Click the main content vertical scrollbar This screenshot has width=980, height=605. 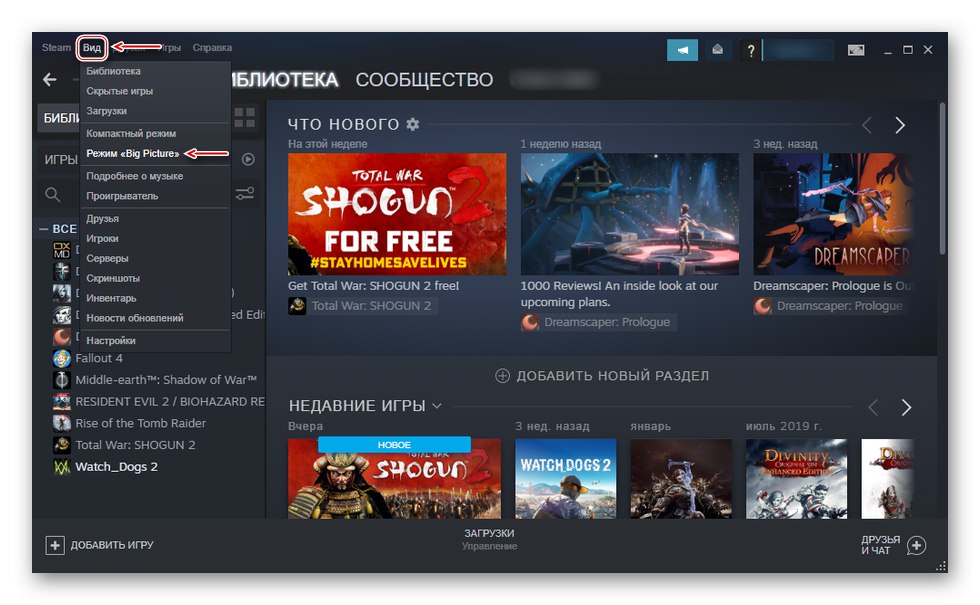(942, 180)
